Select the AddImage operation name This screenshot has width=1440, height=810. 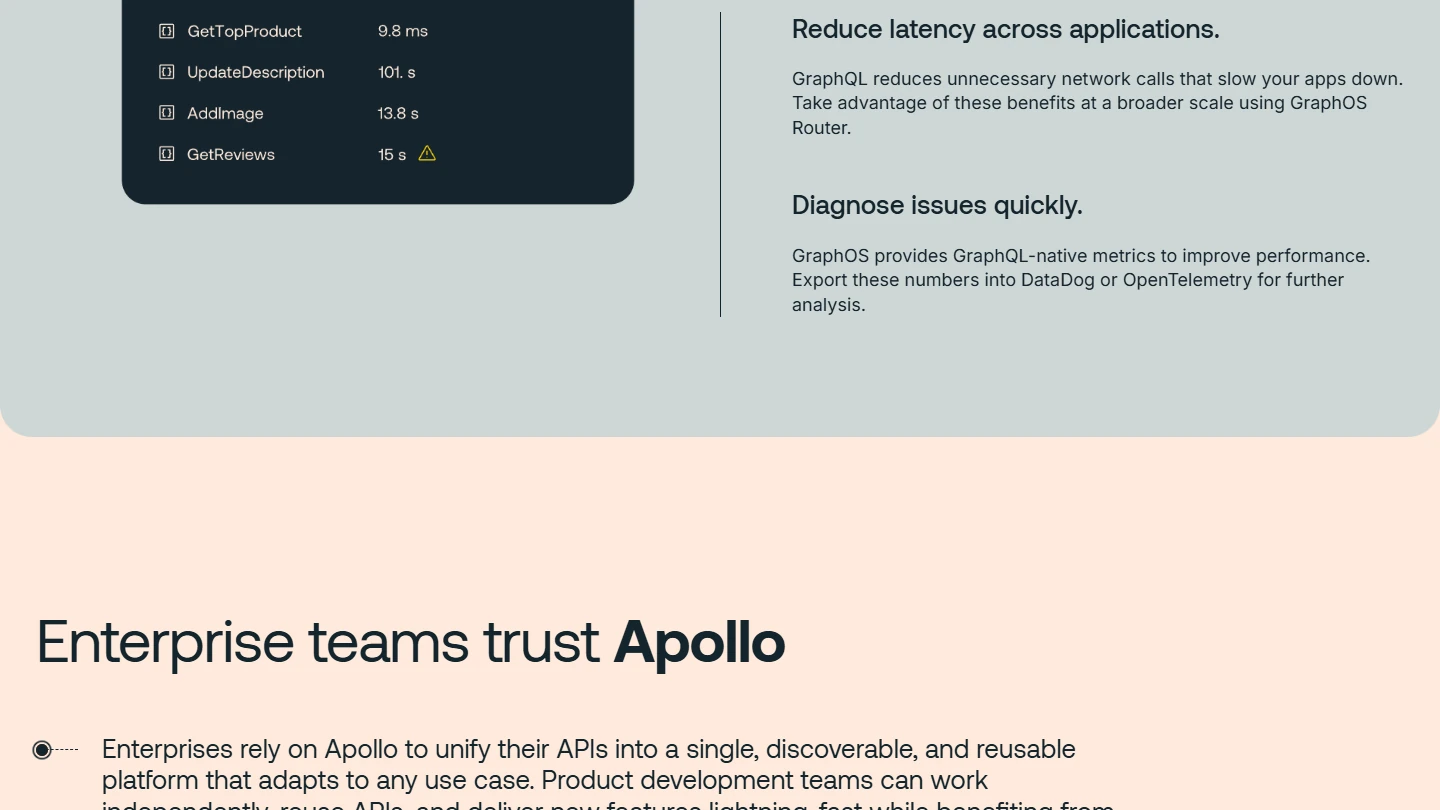(x=225, y=113)
